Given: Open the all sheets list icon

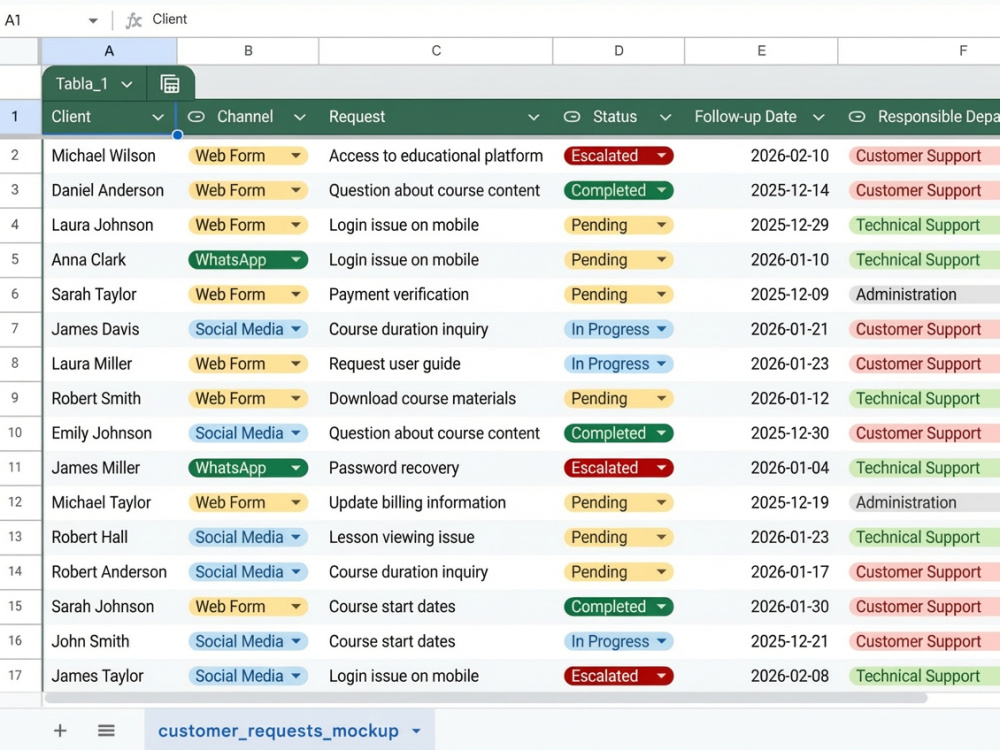Looking at the screenshot, I should (106, 730).
